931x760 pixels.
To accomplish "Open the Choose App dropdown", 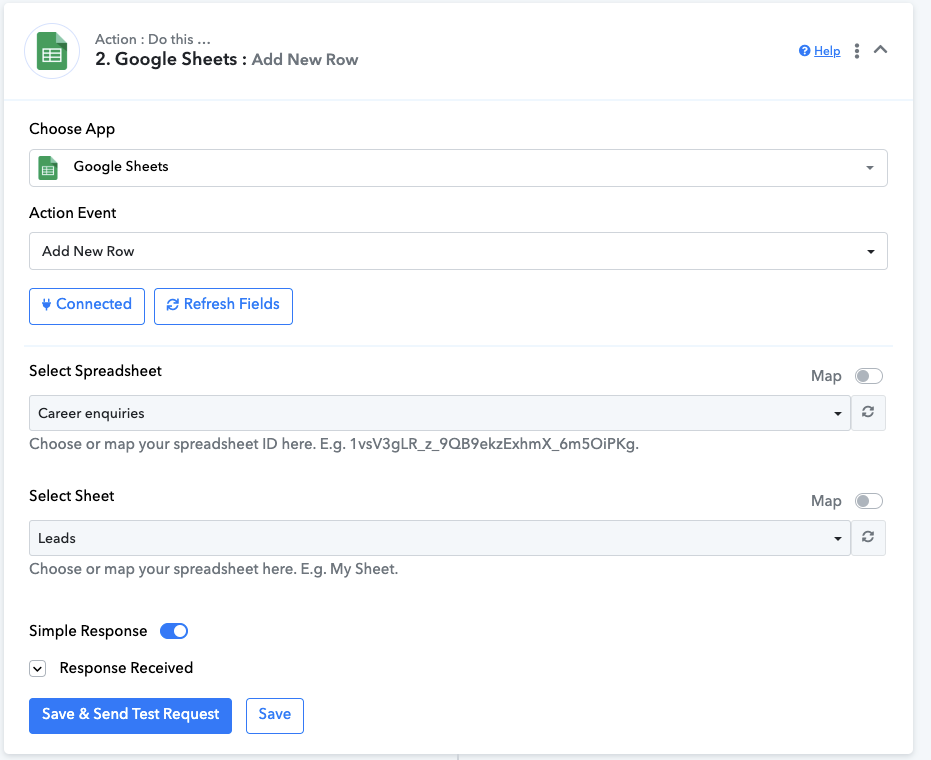I will pos(458,168).
